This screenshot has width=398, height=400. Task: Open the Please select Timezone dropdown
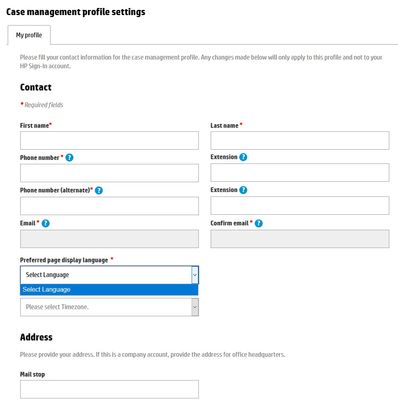[109, 307]
